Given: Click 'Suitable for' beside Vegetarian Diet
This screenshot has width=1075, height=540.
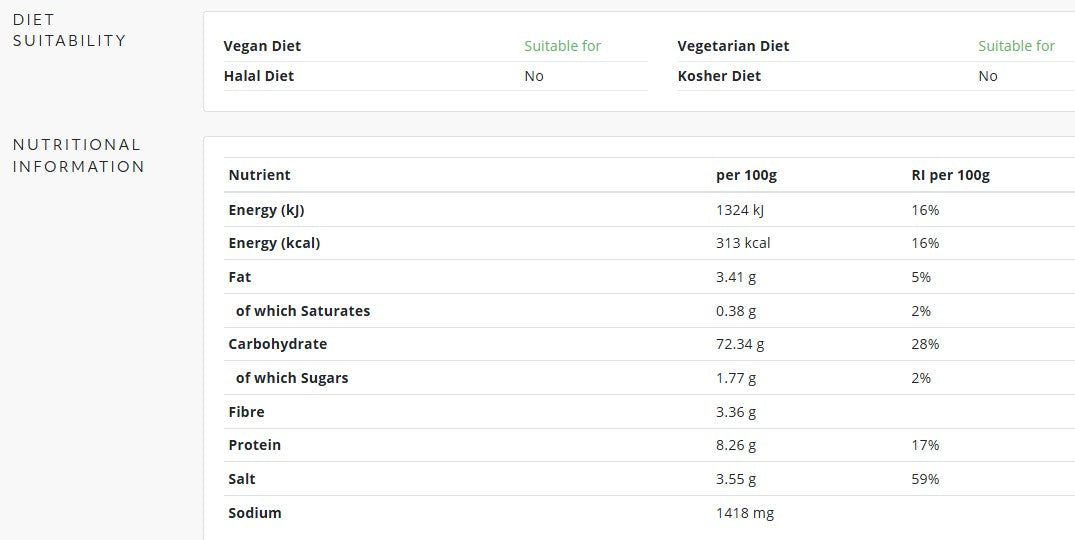Looking at the screenshot, I should click(x=1016, y=46).
